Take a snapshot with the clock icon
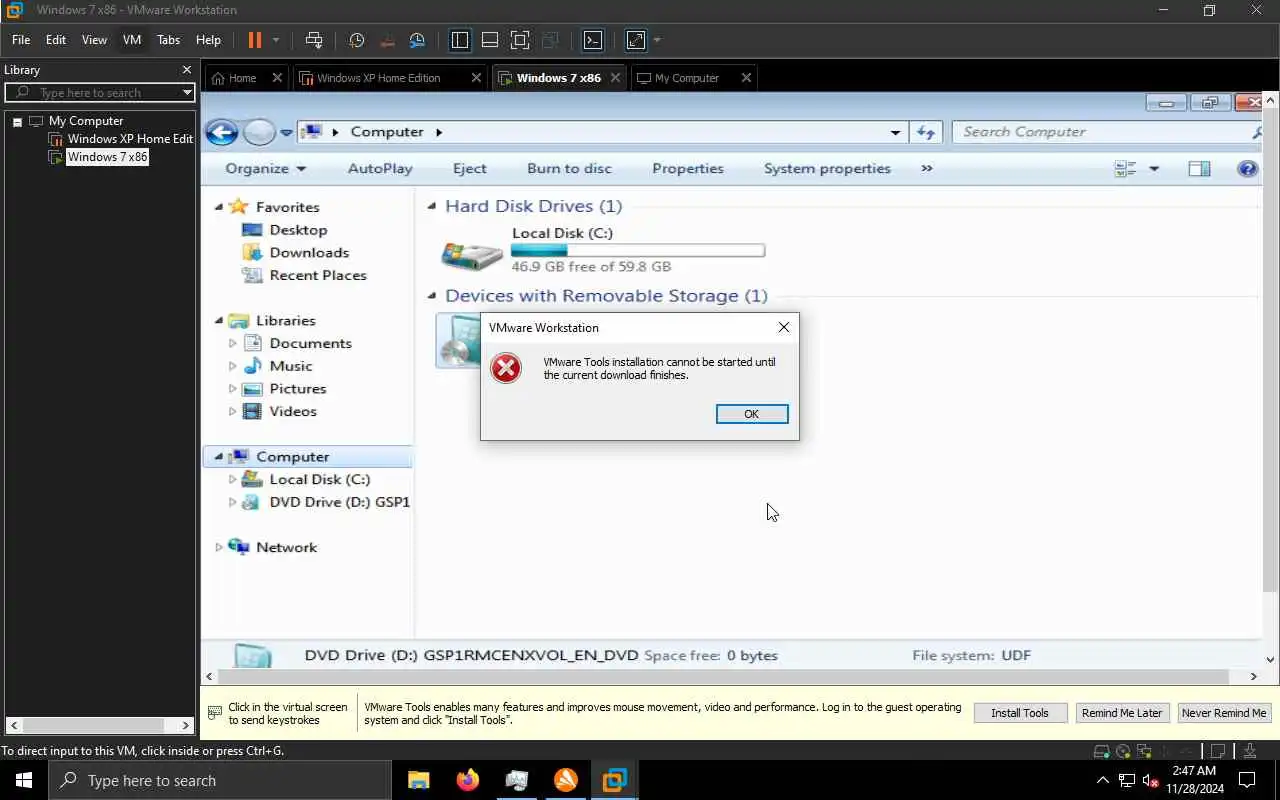Image resolution: width=1280 pixels, height=800 pixels. tap(356, 40)
